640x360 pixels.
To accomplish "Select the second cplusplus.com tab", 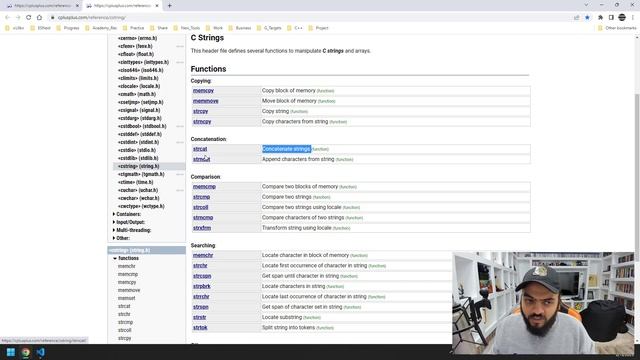I will tap(122, 6).
